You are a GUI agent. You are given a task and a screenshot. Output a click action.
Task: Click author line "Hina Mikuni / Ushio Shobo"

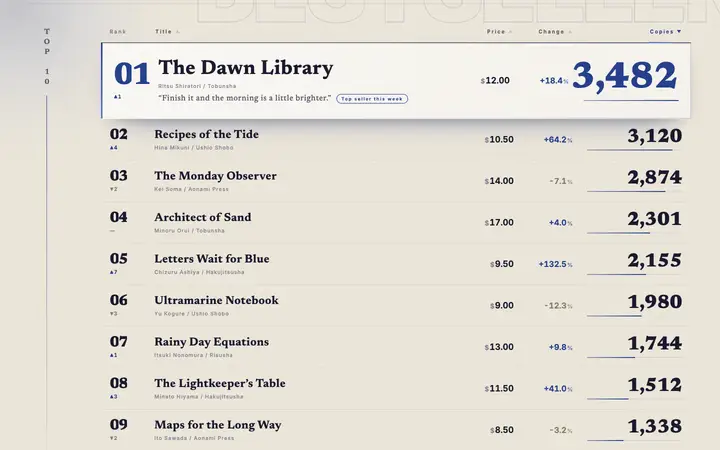click(x=194, y=147)
